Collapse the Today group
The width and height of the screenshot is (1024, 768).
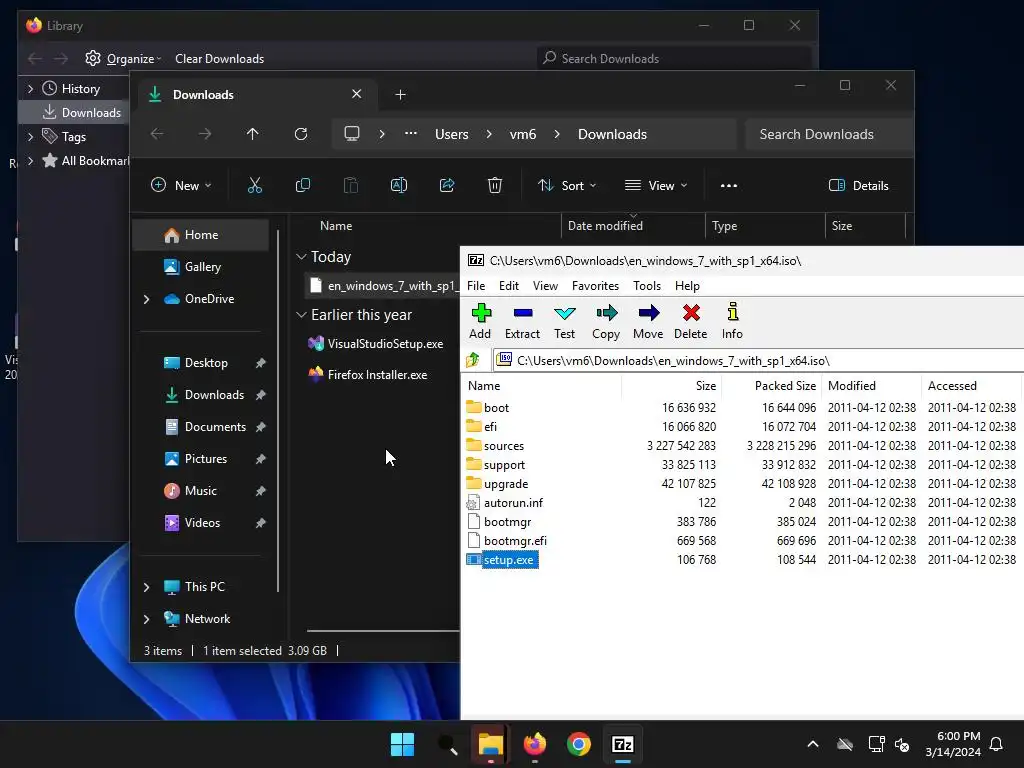pyautogui.click(x=301, y=257)
